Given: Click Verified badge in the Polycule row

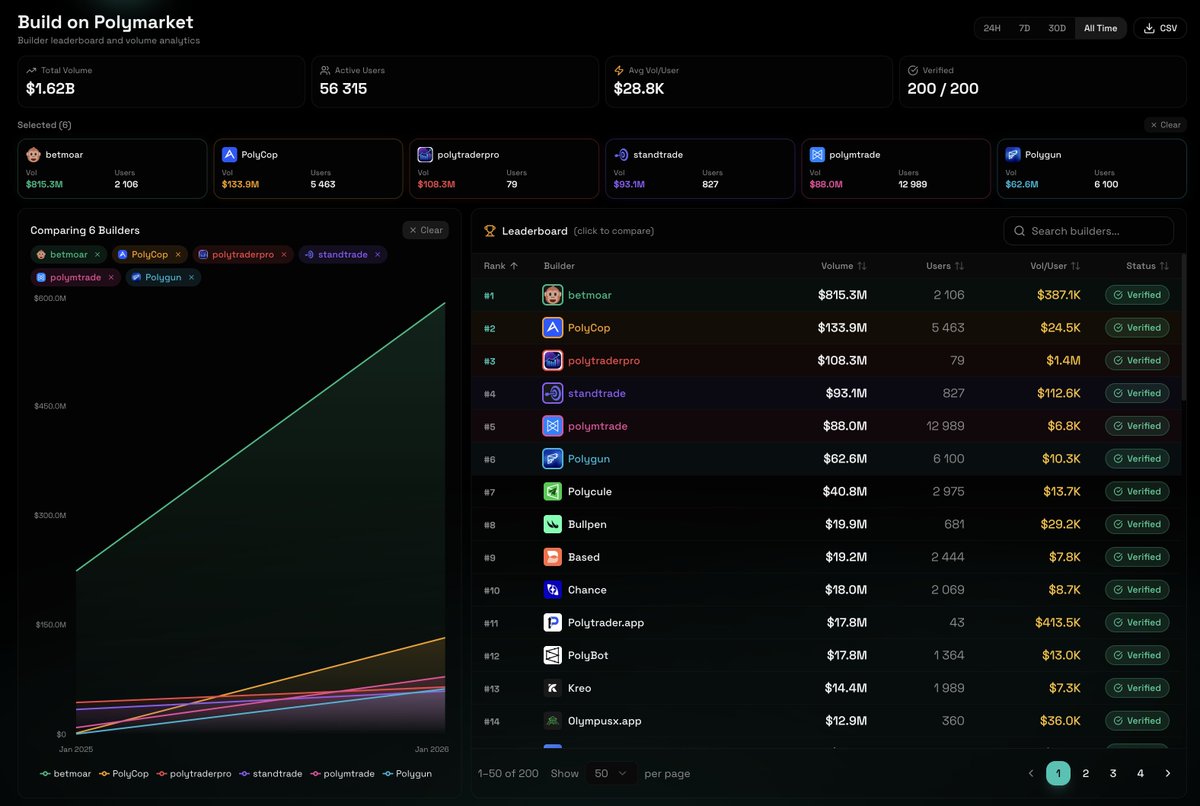Looking at the screenshot, I should click(x=1137, y=492).
